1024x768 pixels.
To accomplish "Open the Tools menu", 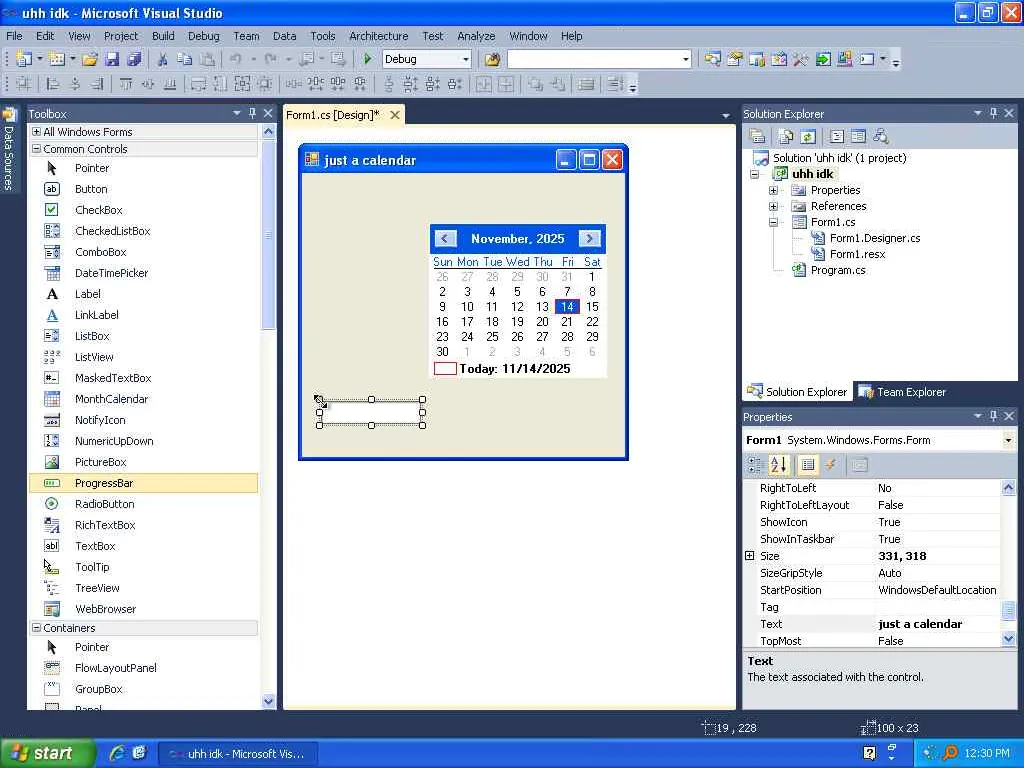I will click(x=323, y=36).
